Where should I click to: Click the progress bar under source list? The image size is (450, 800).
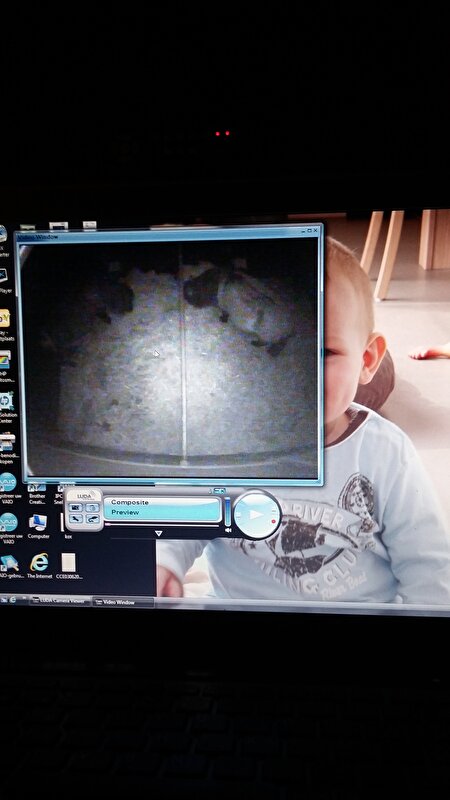tap(162, 524)
